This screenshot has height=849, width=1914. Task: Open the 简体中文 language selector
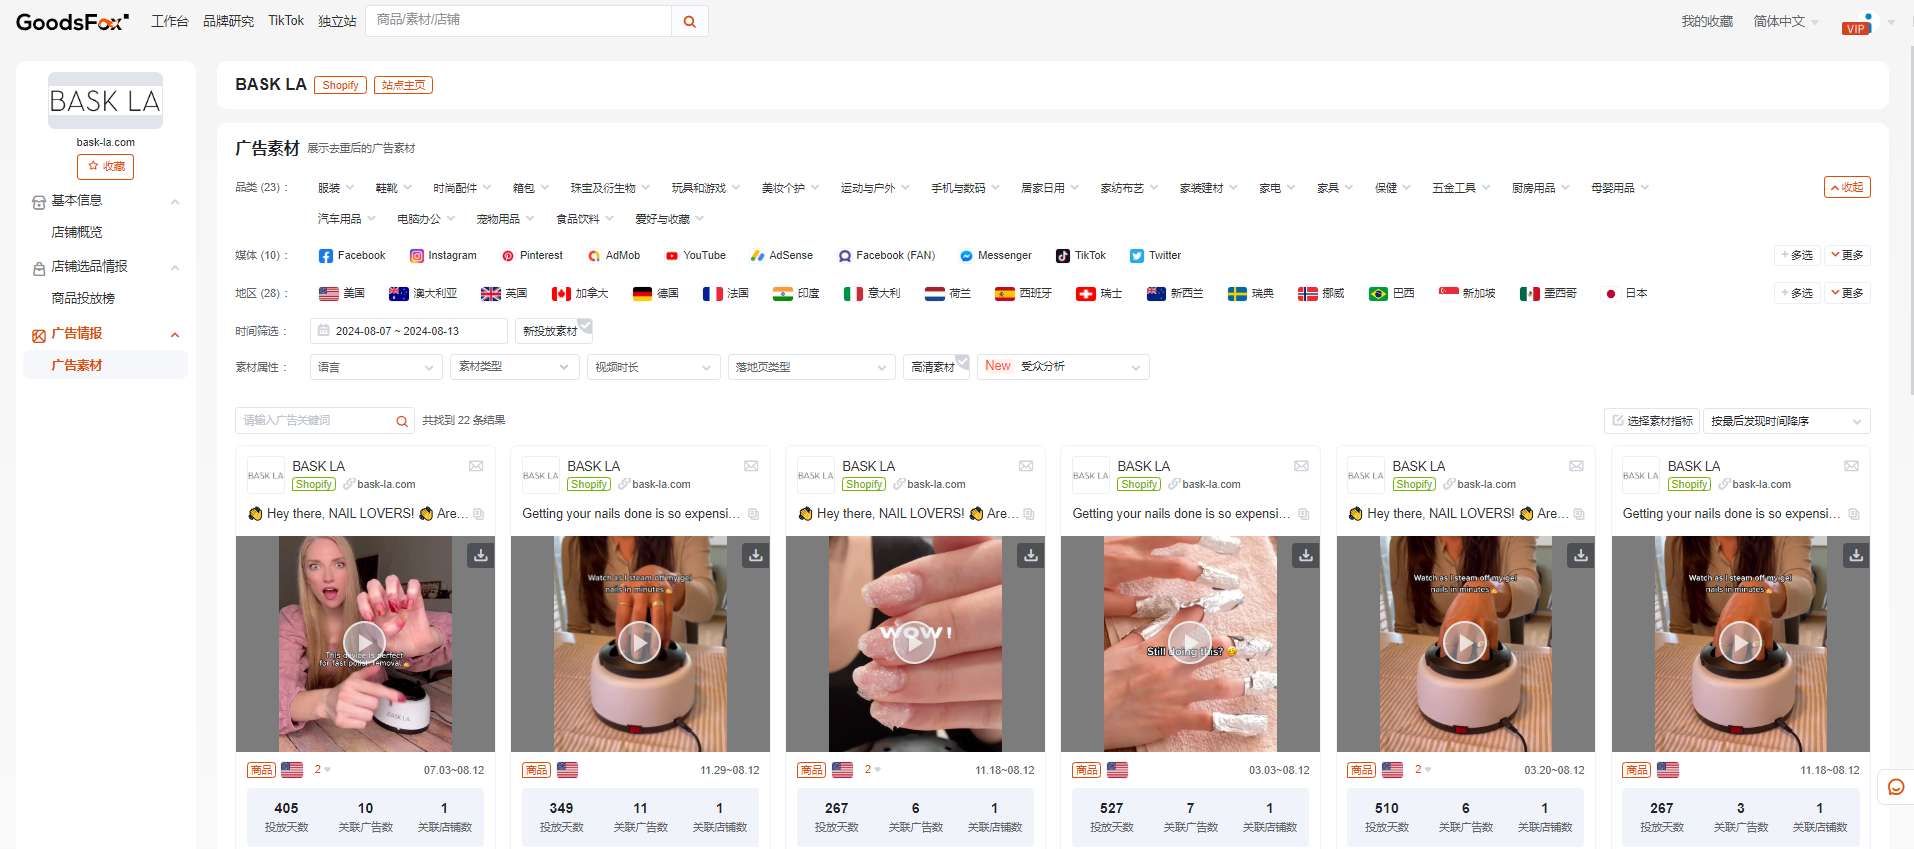coord(1786,21)
